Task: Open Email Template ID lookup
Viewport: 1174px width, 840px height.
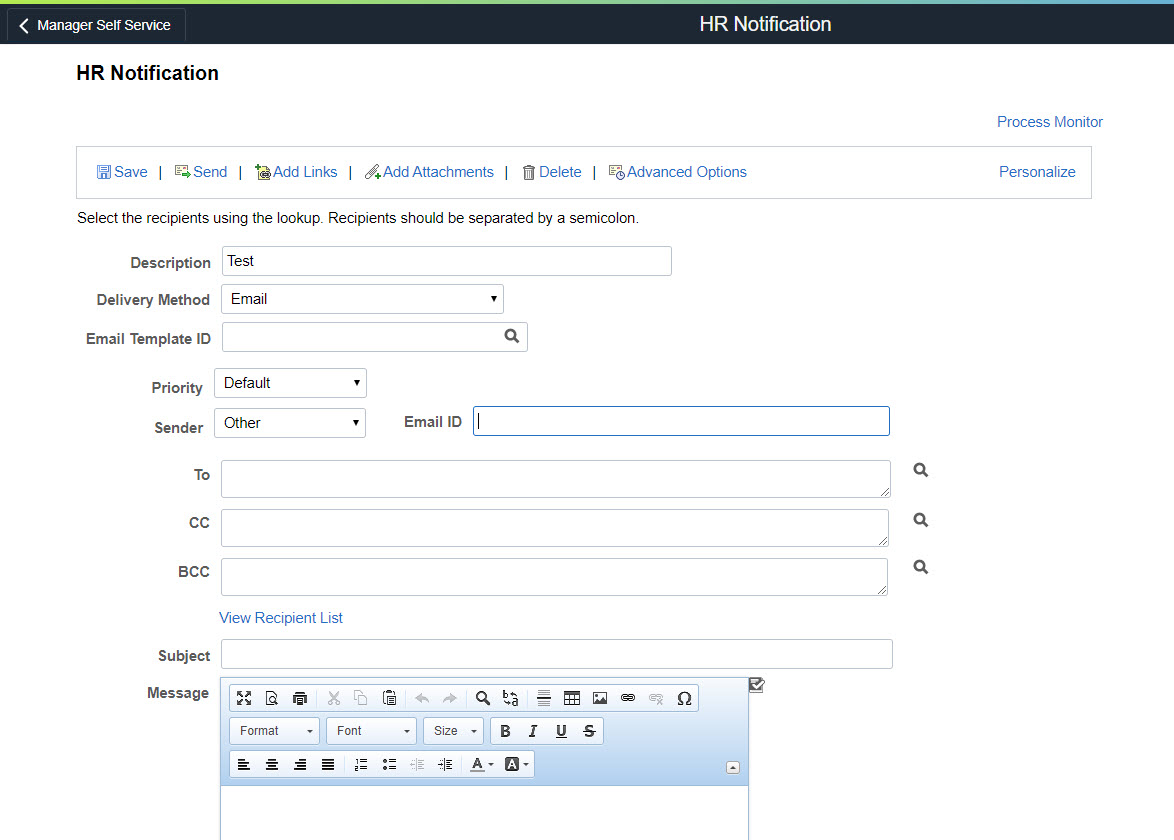Action: tap(512, 337)
